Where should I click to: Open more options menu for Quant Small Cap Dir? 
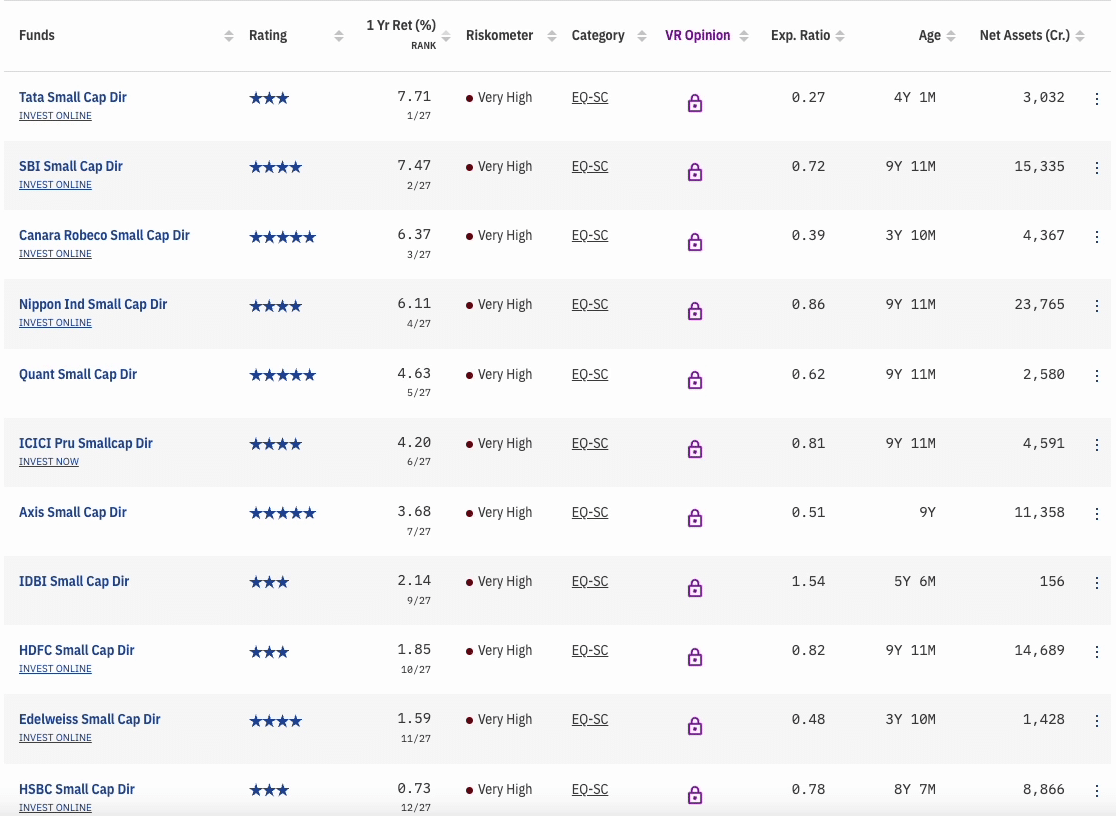[1096, 376]
